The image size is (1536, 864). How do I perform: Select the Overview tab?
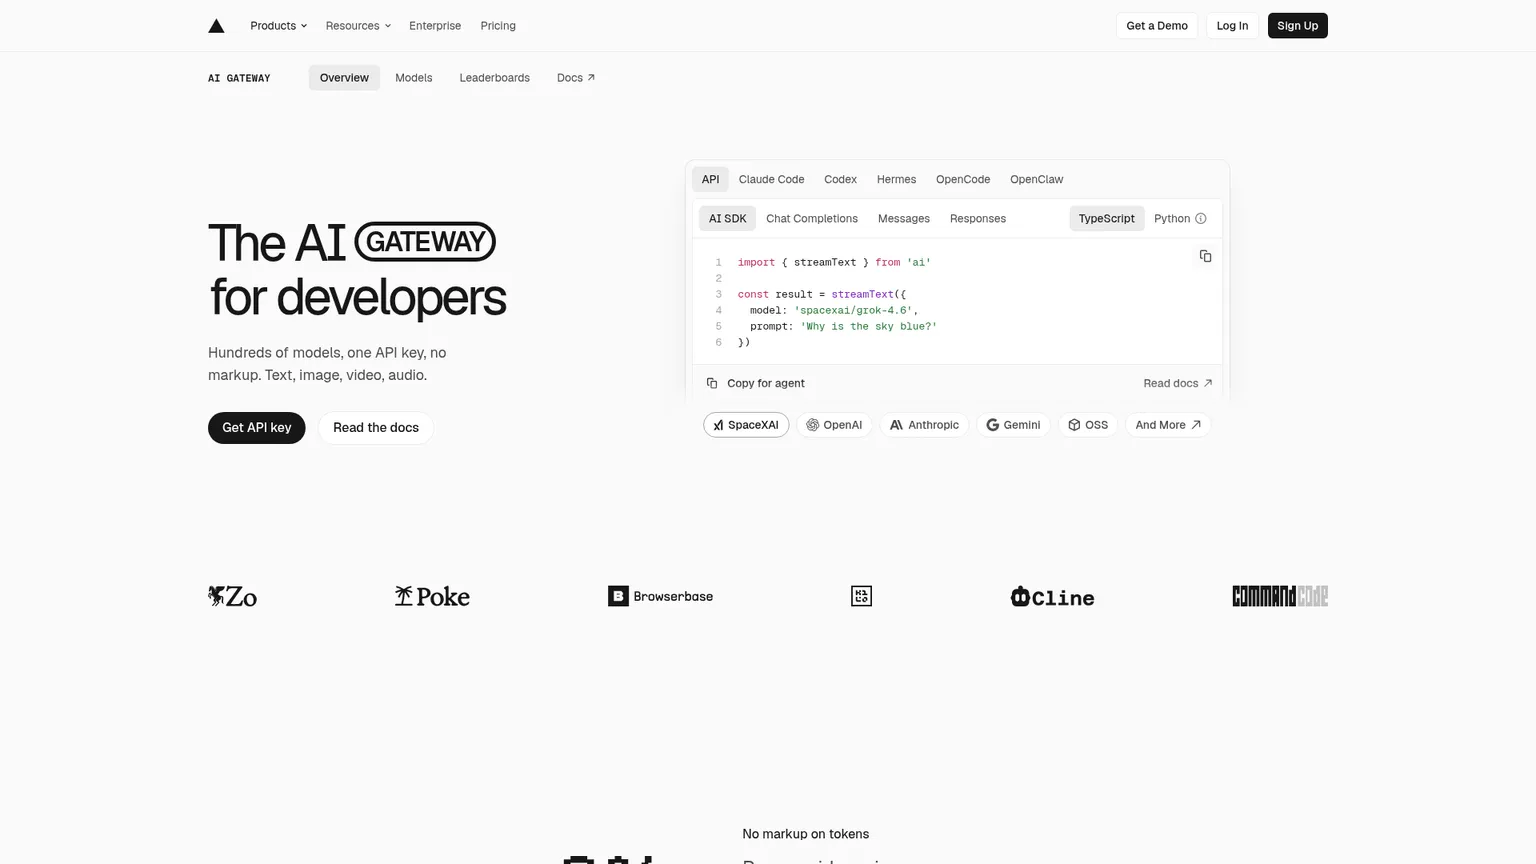click(344, 78)
